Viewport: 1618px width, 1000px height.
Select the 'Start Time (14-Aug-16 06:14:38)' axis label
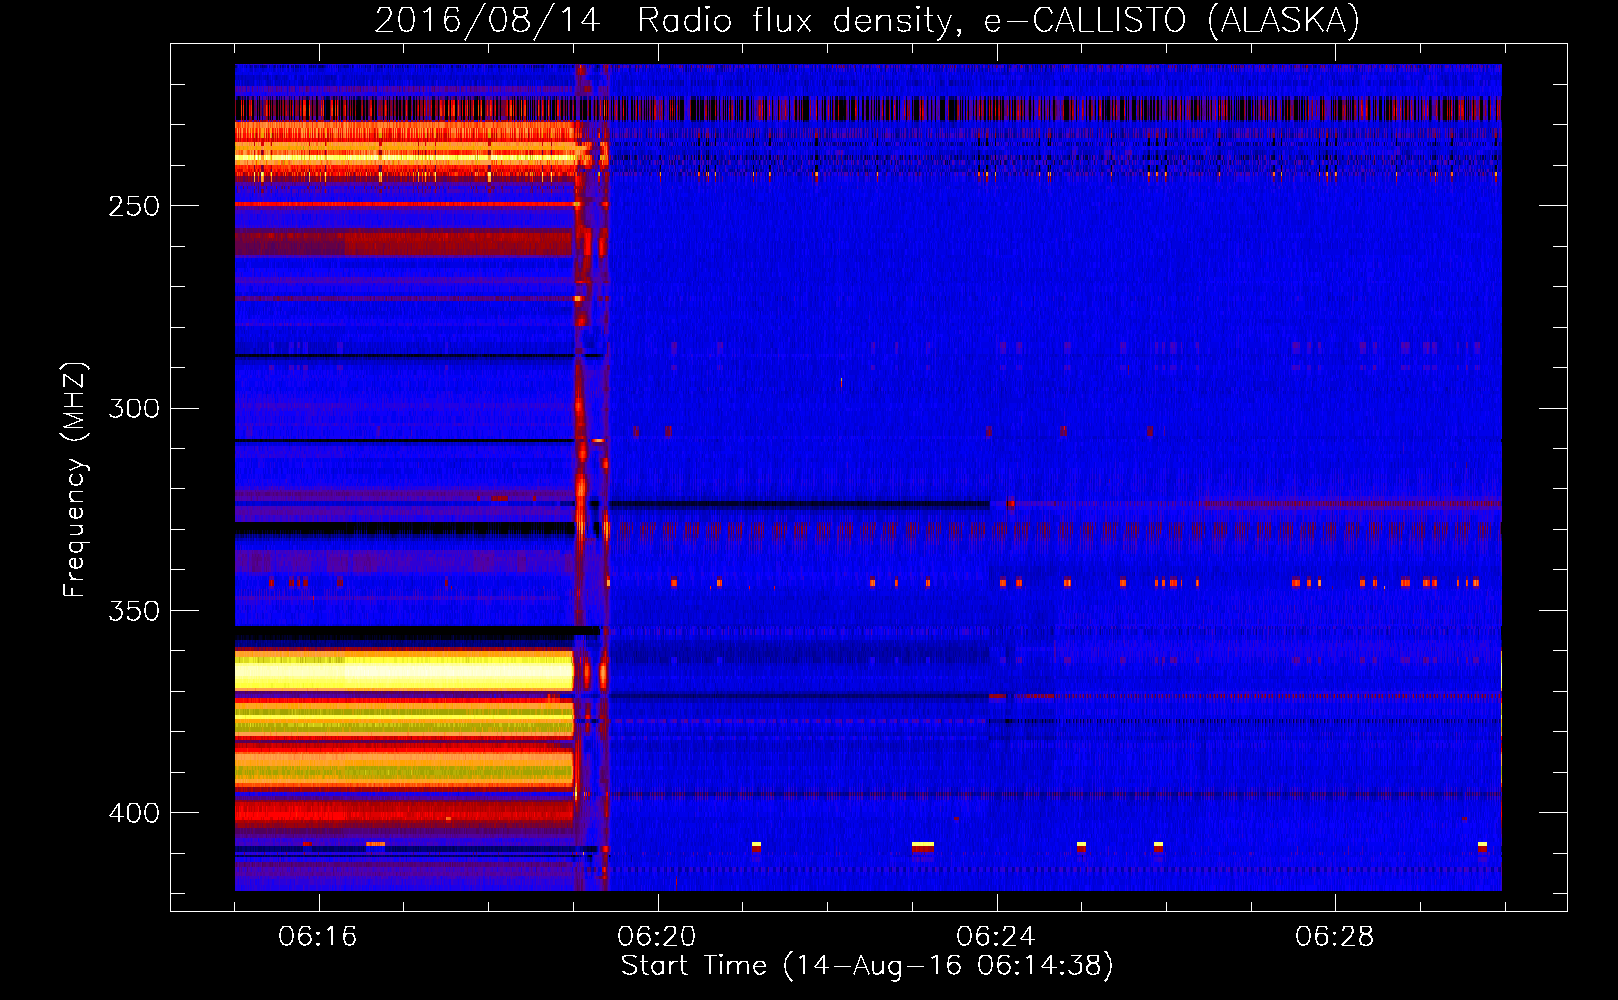coord(867,966)
